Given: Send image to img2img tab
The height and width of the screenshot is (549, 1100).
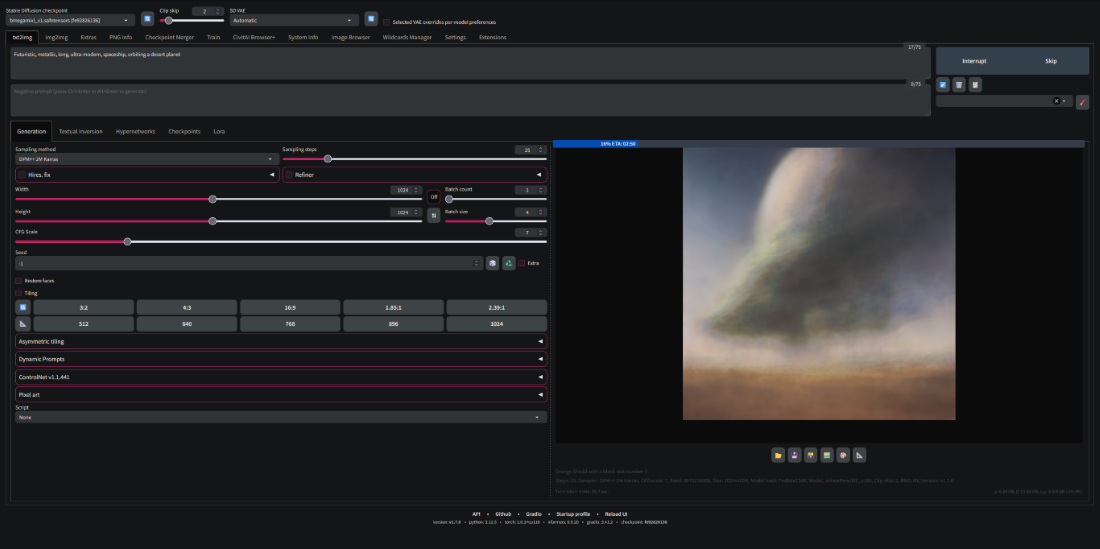Looking at the screenshot, I should point(826,455).
